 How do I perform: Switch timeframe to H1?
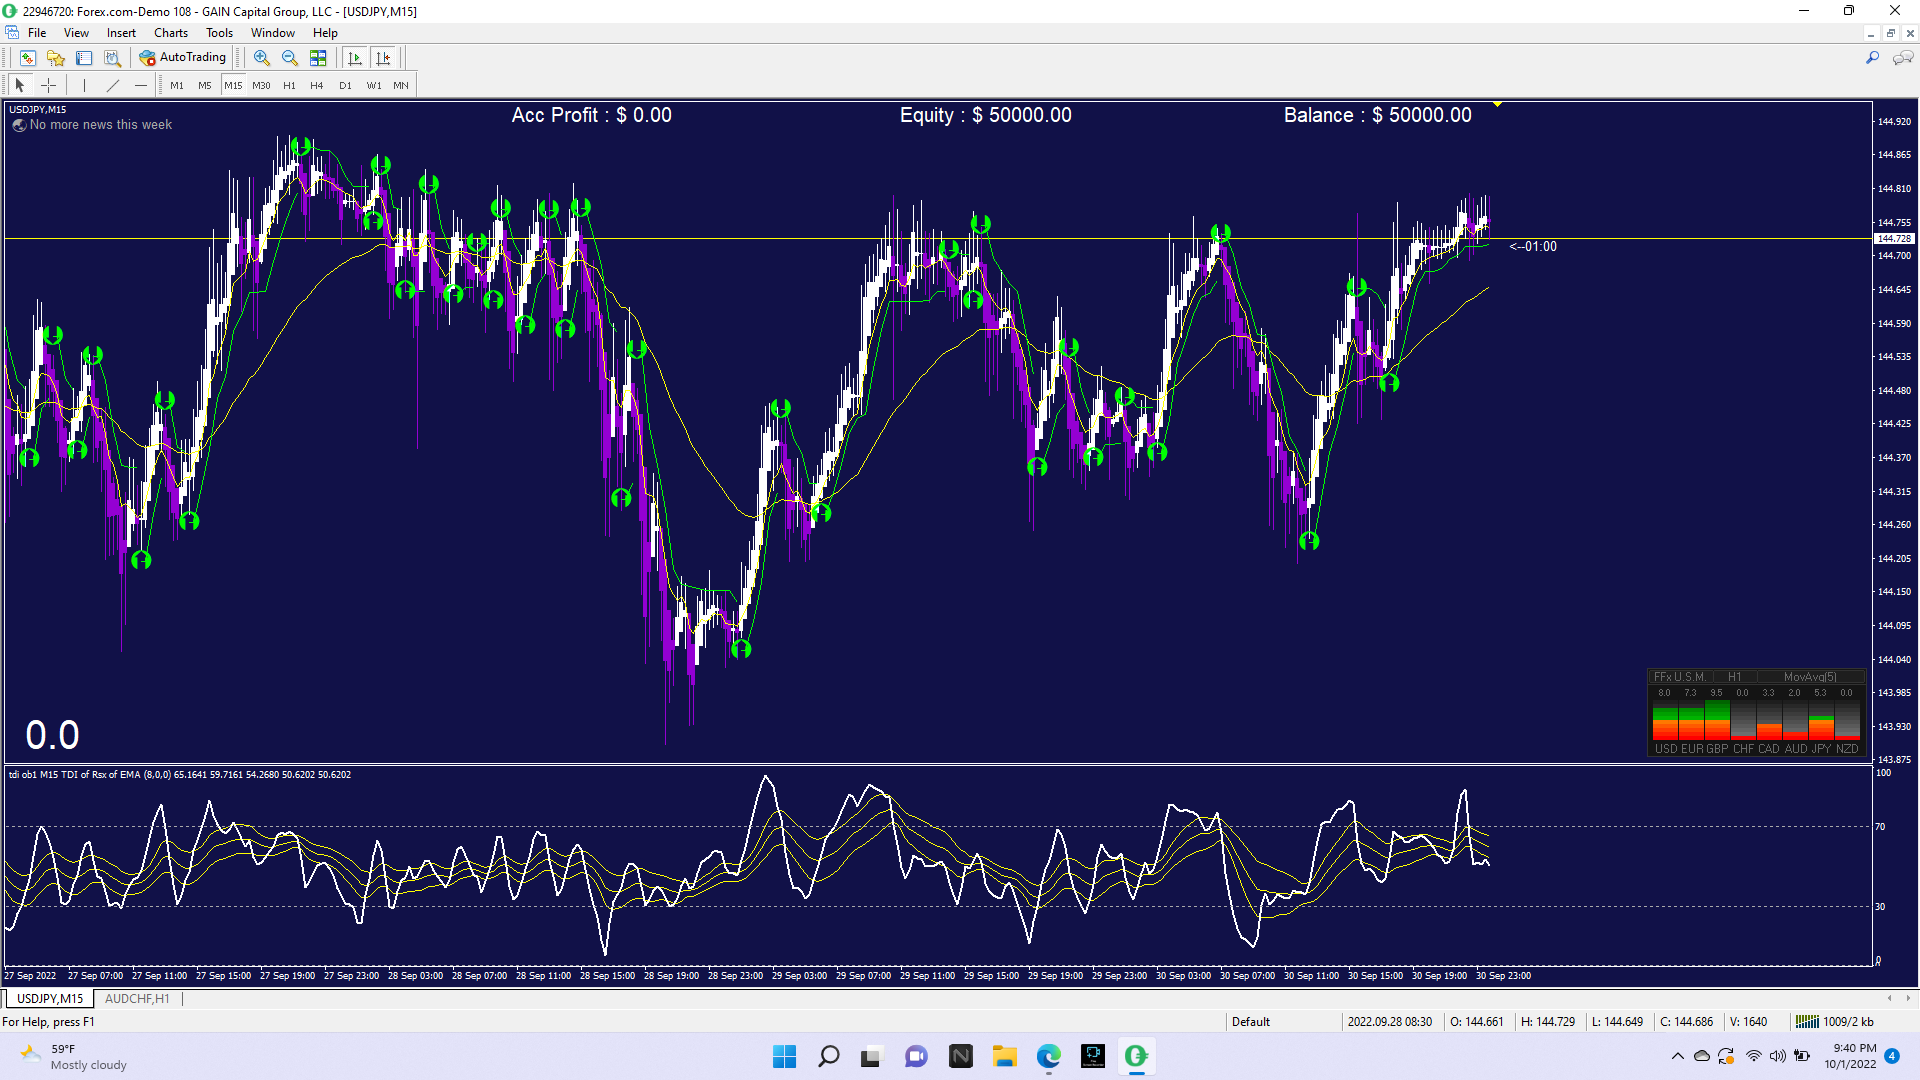[289, 85]
